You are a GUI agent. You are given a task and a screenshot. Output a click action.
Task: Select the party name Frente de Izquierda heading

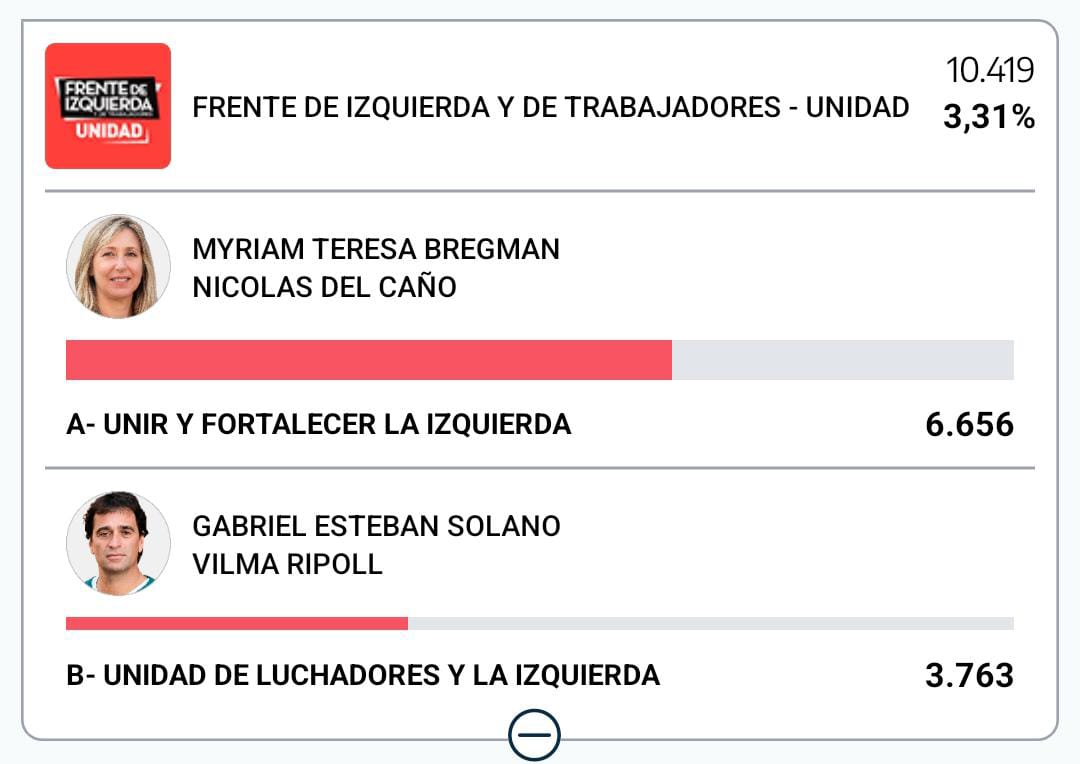550,107
